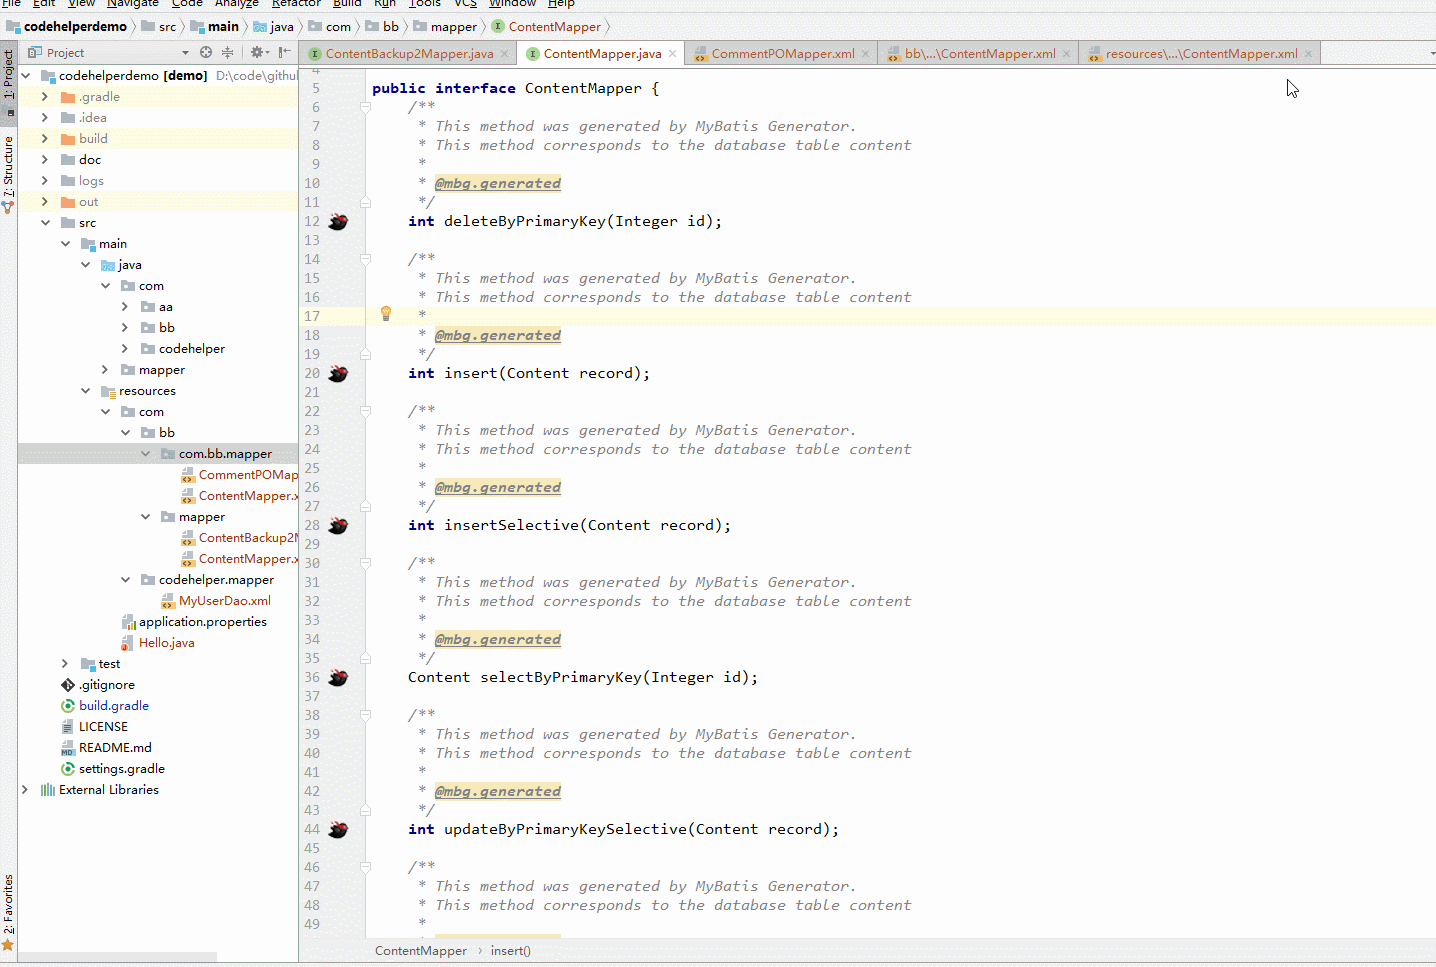The height and width of the screenshot is (967, 1436).
Task: Click the yellow intention light bulb icon
Action: 386,314
